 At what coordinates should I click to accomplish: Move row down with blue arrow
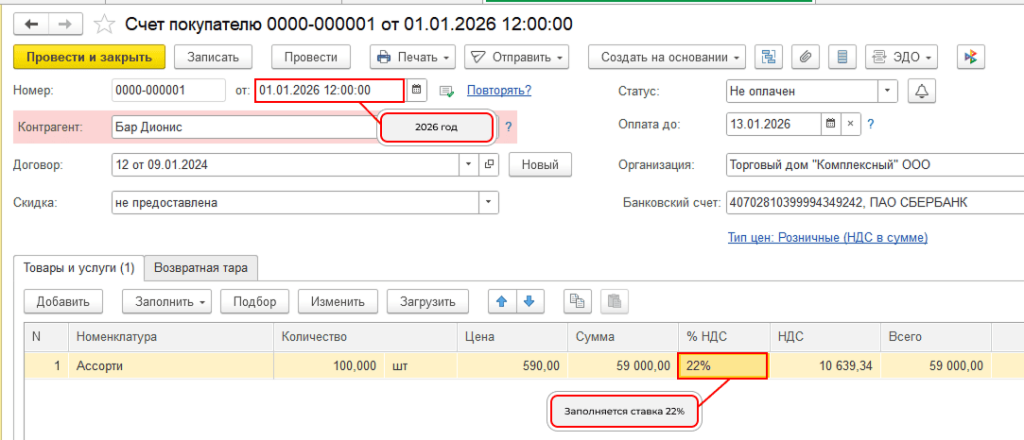point(529,300)
